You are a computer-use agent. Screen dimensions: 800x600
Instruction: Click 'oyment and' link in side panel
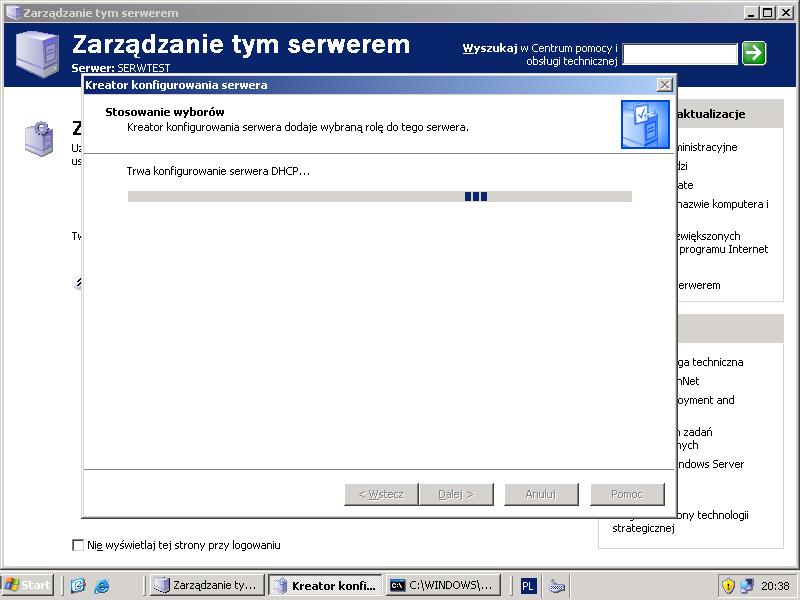(x=706, y=400)
